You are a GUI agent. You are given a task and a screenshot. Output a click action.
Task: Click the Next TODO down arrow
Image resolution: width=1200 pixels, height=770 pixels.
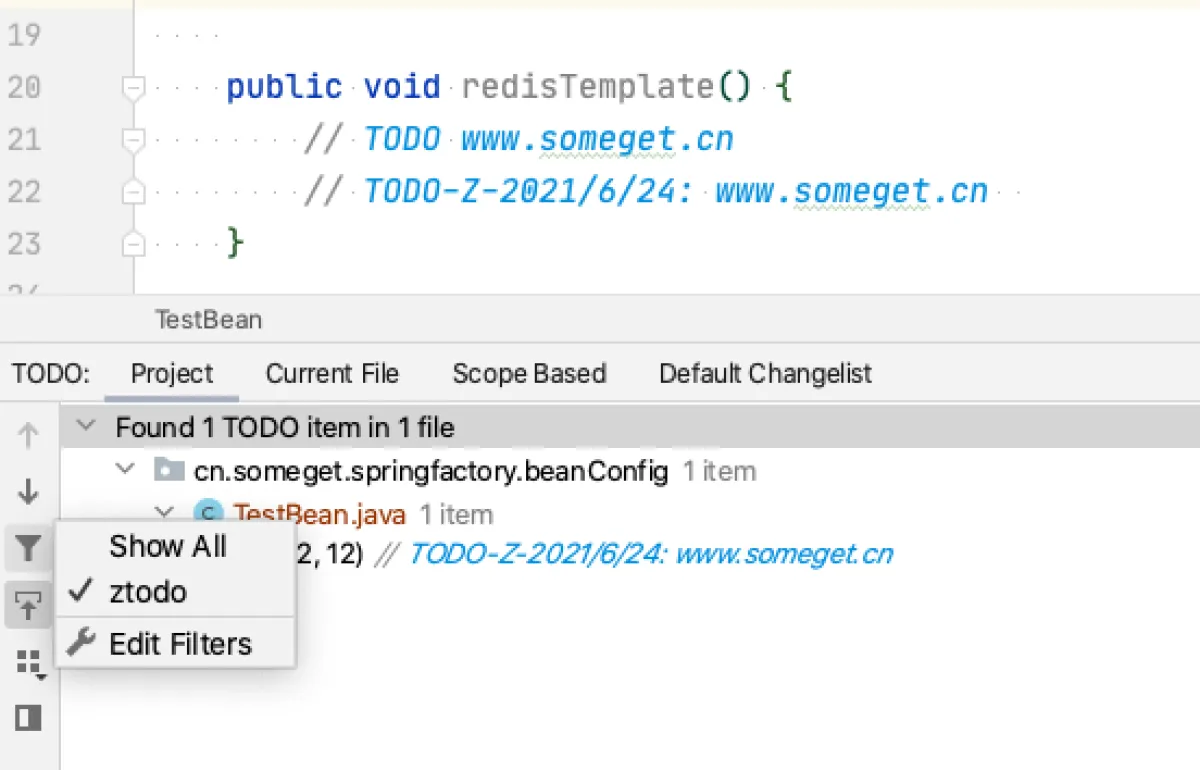click(28, 491)
